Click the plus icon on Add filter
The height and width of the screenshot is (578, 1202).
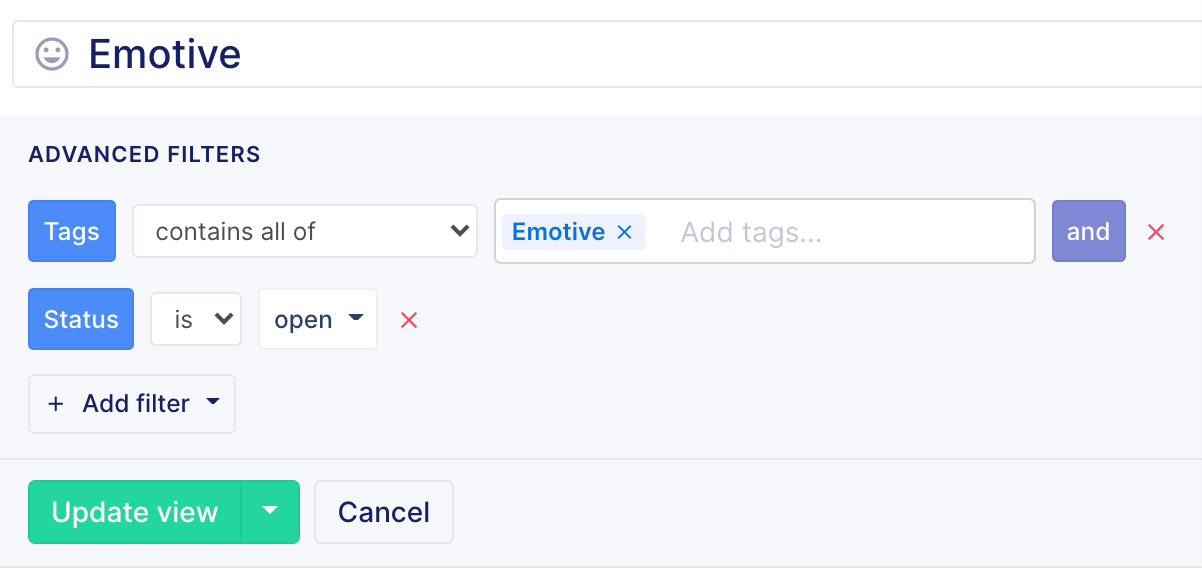point(56,404)
